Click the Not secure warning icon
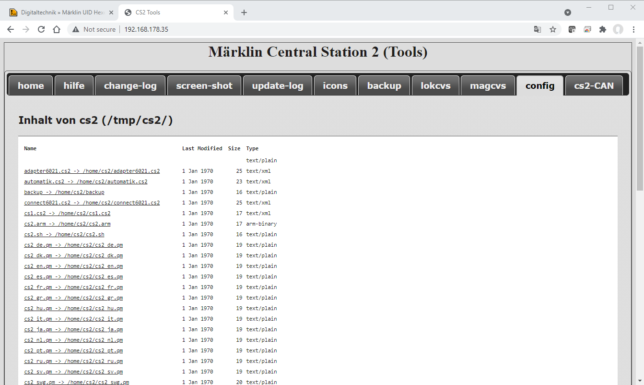Screen dimensions: 644x385 click(76, 29)
